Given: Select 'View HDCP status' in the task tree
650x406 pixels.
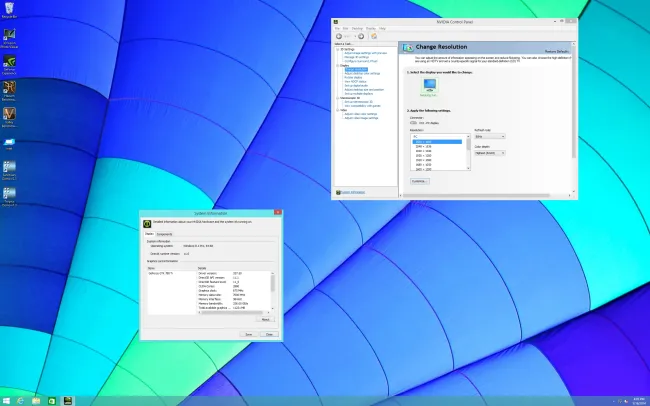Looking at the screenshot, I should 355,82.
